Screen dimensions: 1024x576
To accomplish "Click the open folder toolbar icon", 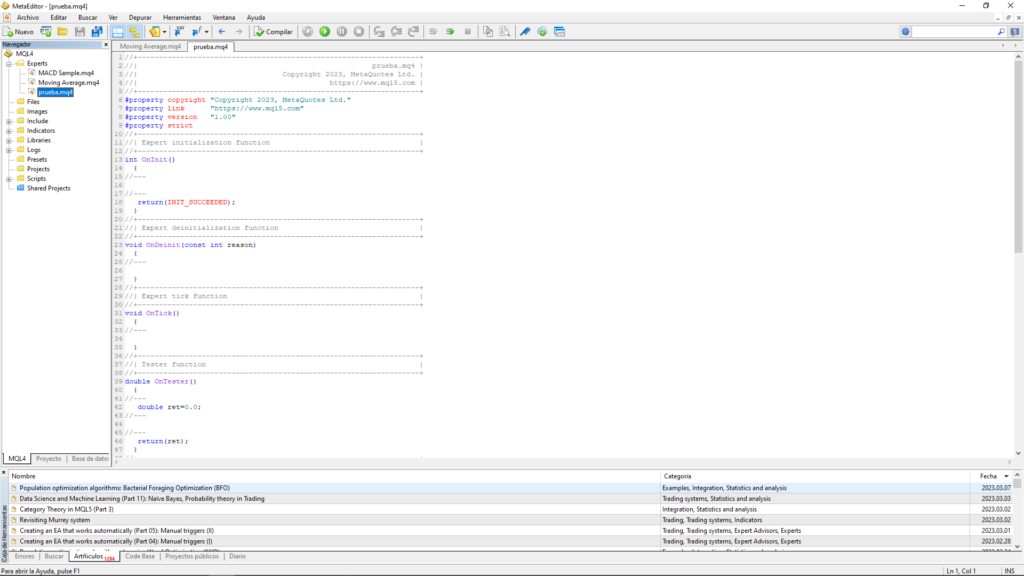I will (63, 31).
